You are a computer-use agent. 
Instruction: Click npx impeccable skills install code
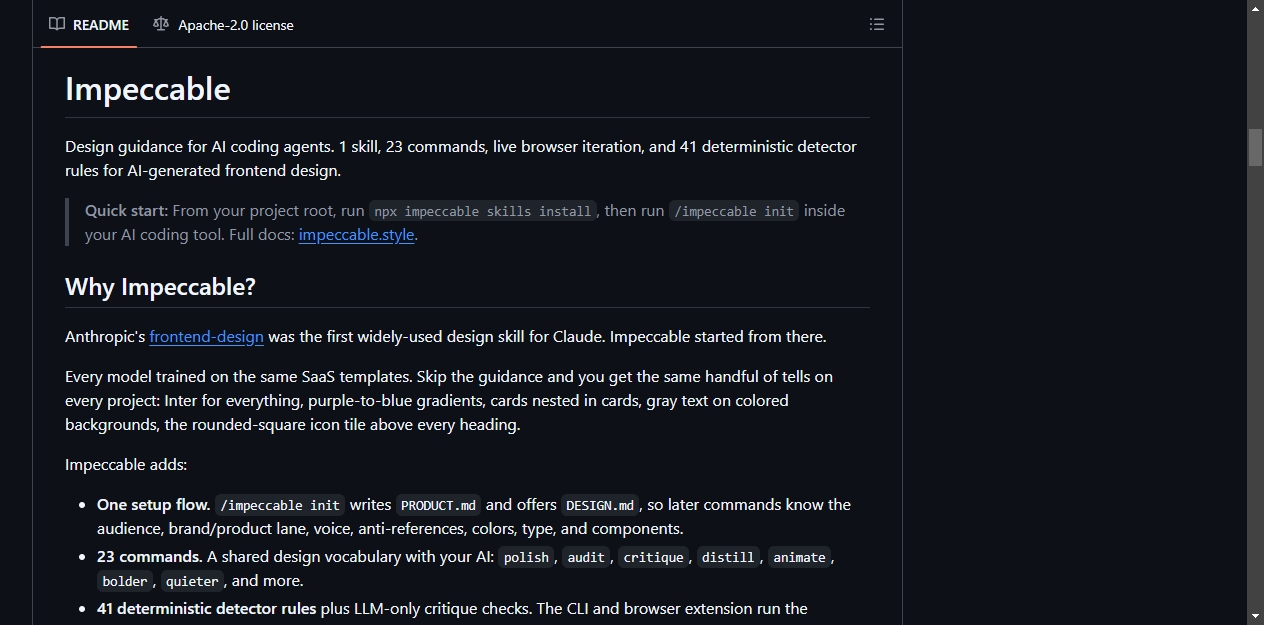483,211
